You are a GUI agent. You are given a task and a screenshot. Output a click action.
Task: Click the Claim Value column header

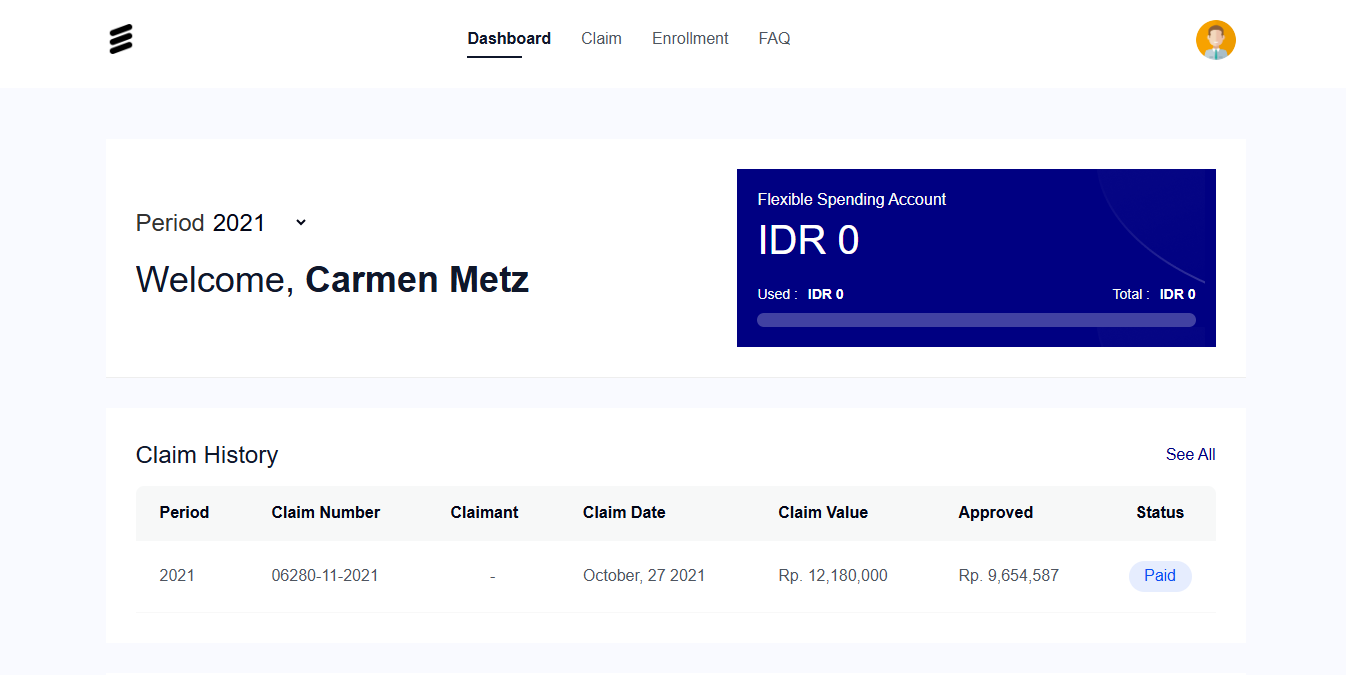(x=823, y=512)
